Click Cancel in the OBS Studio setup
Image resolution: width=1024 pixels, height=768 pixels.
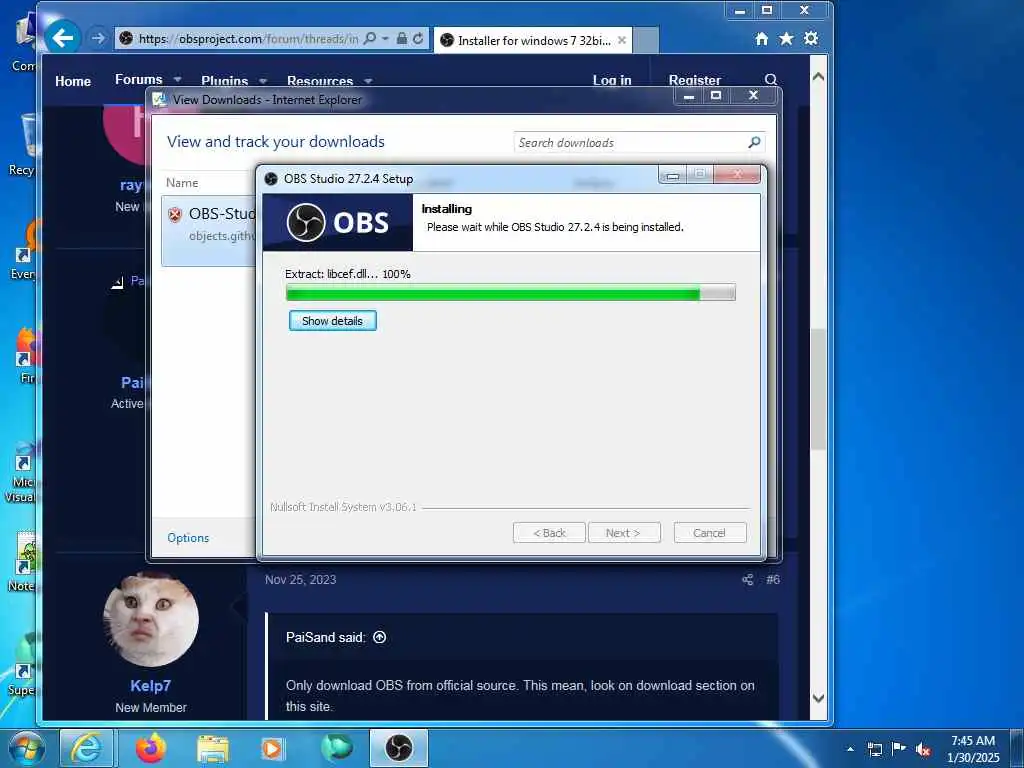coord(709,533)
